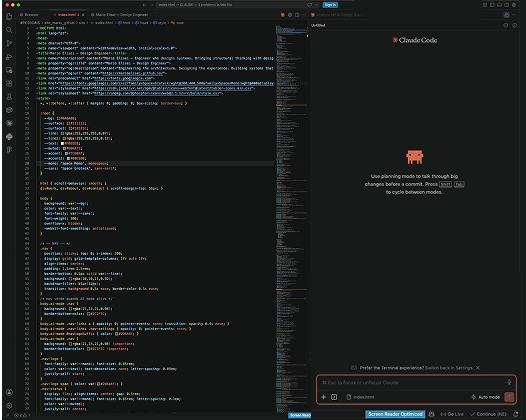The width and height of the screenshot is (526, 420).
Task: Switch to Mario Eliasi Design Engineer tab
Action: pos(119,15)
